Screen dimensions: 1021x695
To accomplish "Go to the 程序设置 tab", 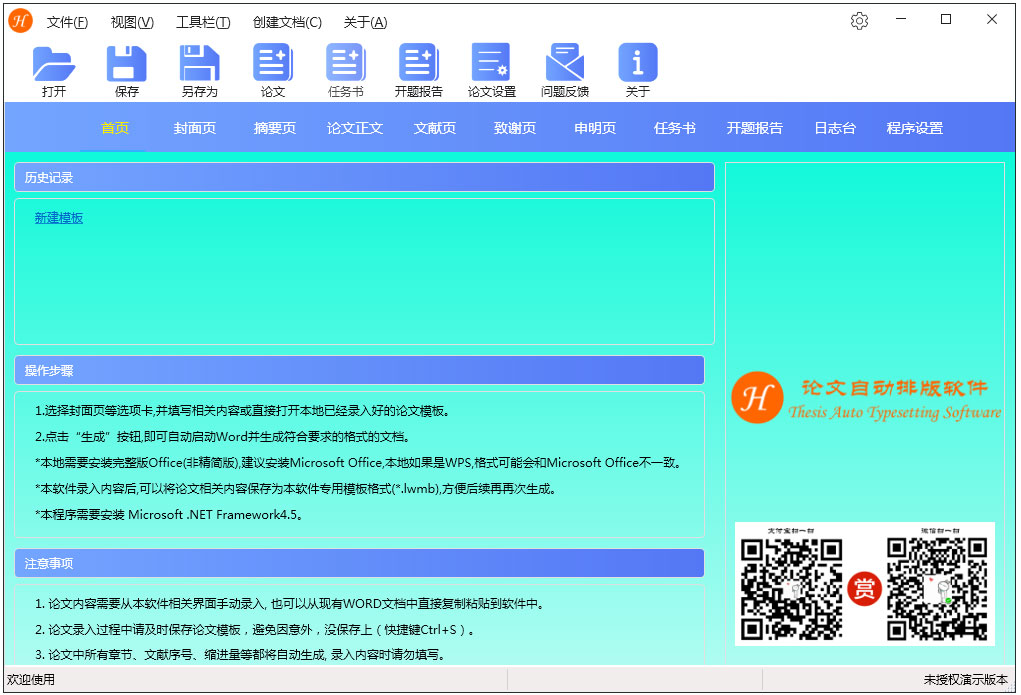I will [x=914, y=128].
